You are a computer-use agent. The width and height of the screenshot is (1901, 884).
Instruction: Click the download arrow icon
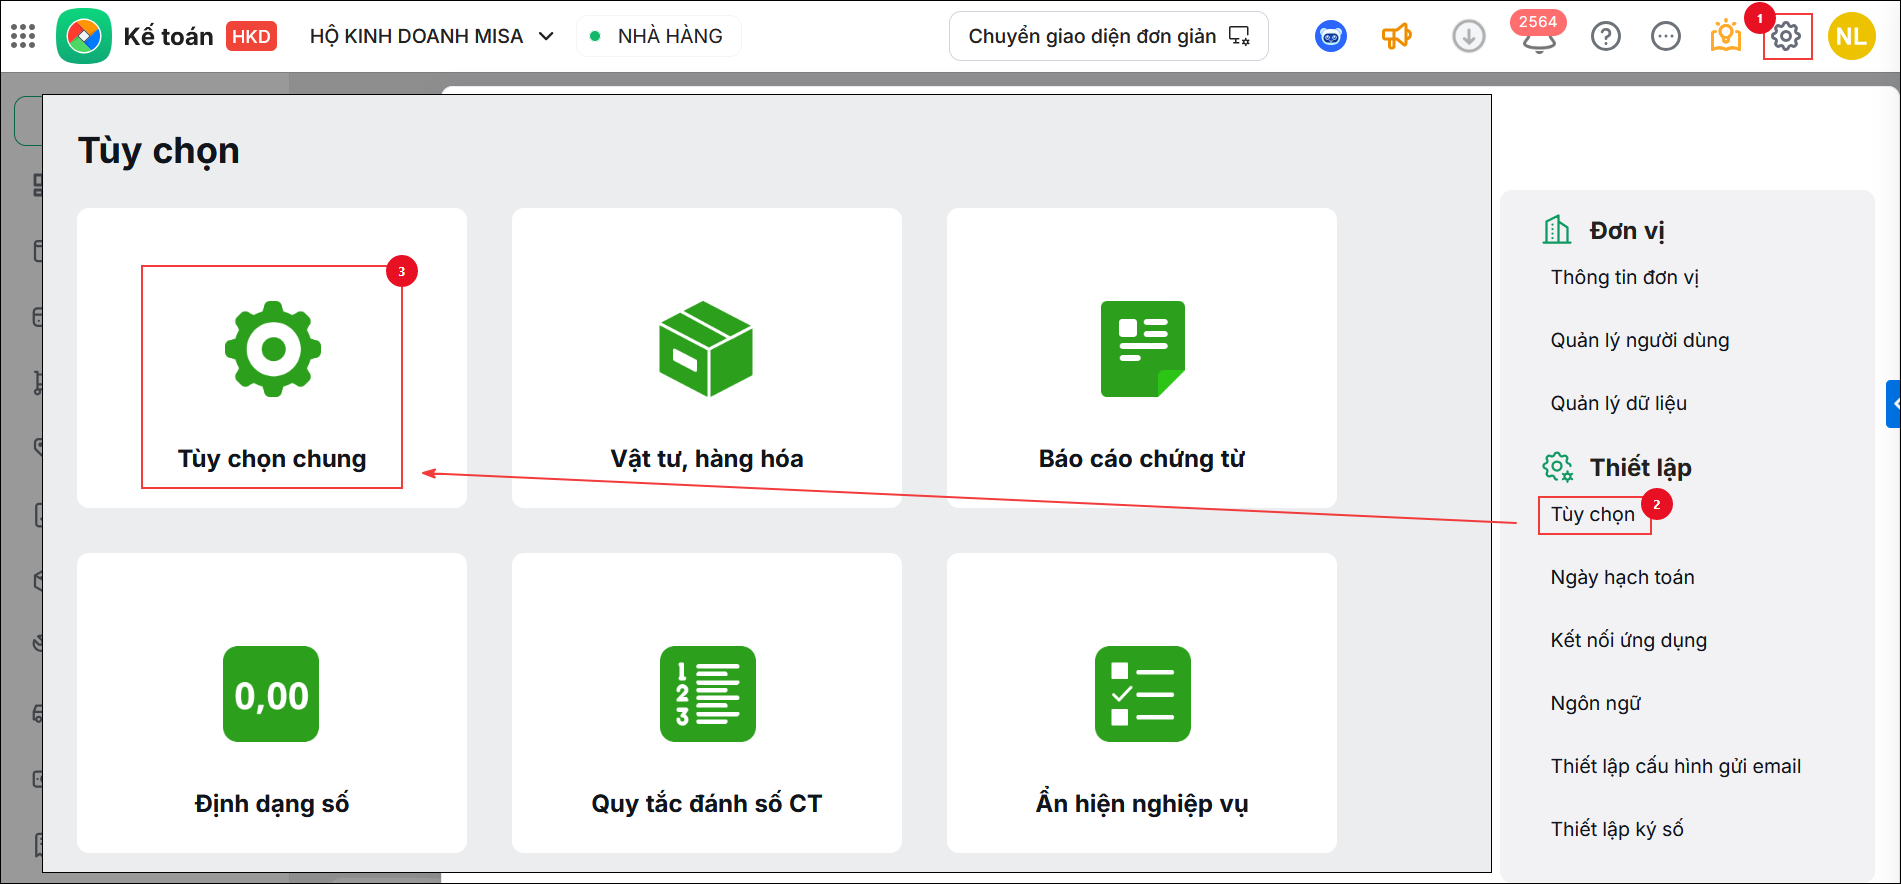(x=1468, y=37)
